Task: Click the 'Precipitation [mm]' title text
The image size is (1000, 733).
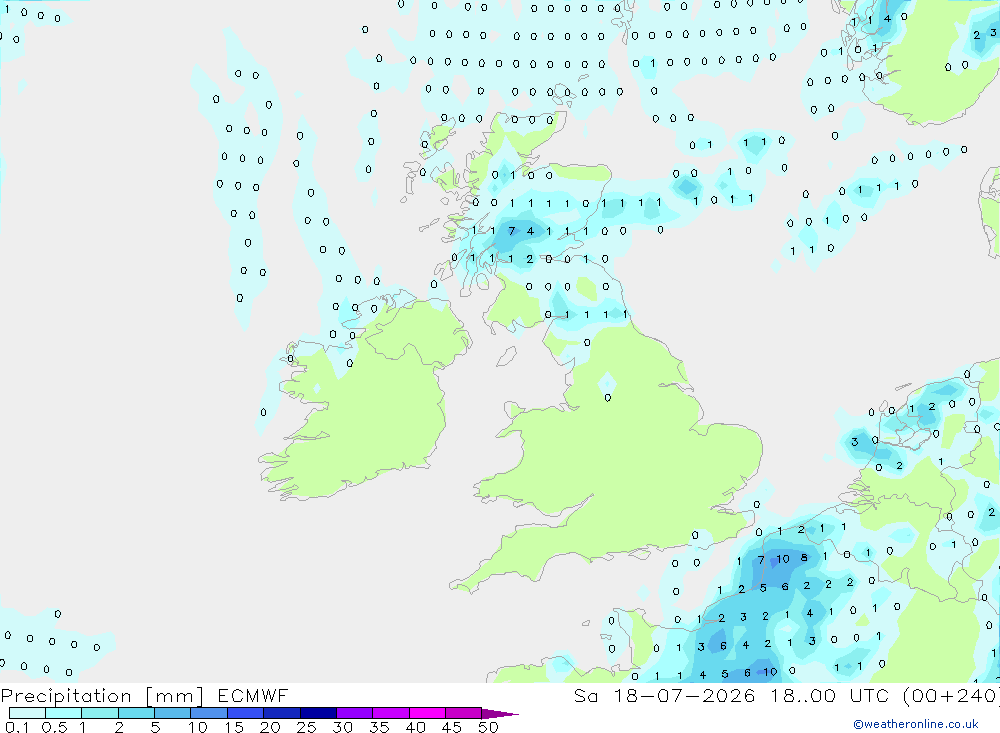Action: [x=102, y=696]
